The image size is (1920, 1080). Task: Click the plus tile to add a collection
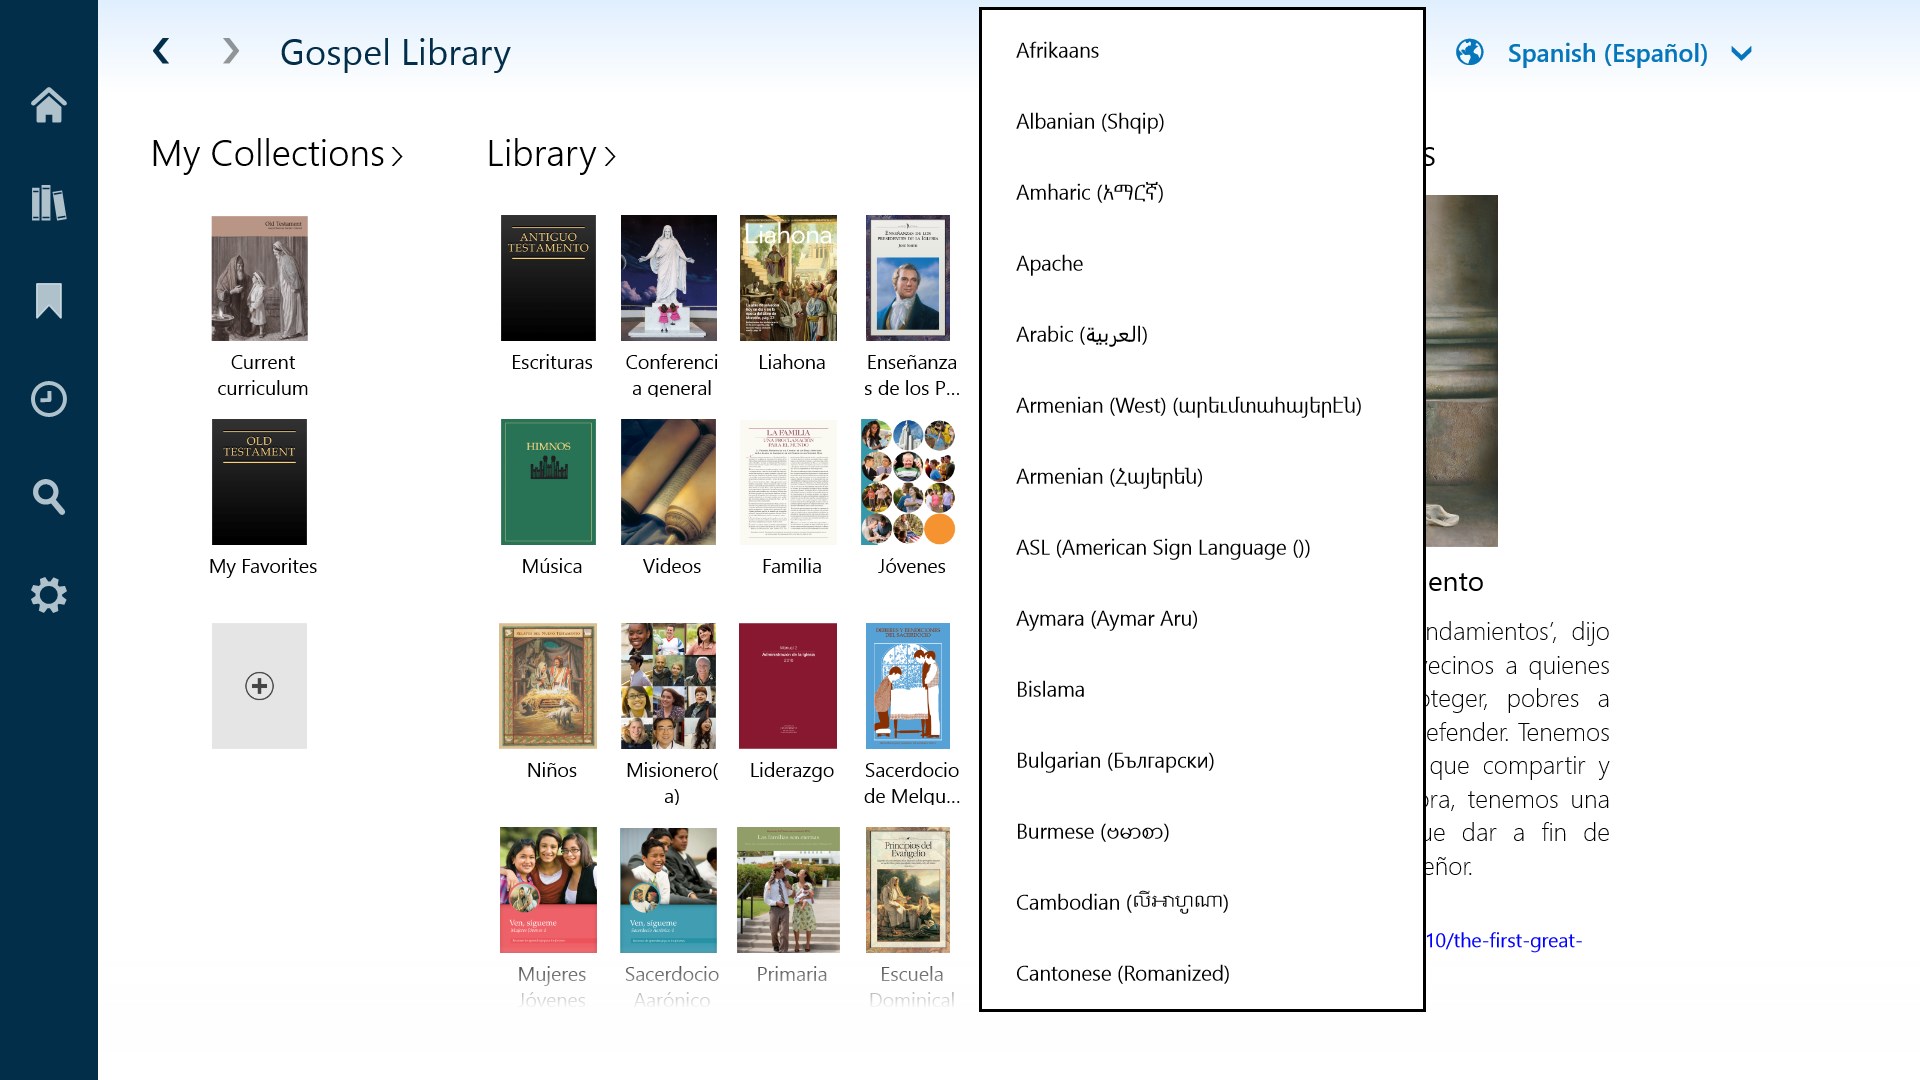[259, 685]
